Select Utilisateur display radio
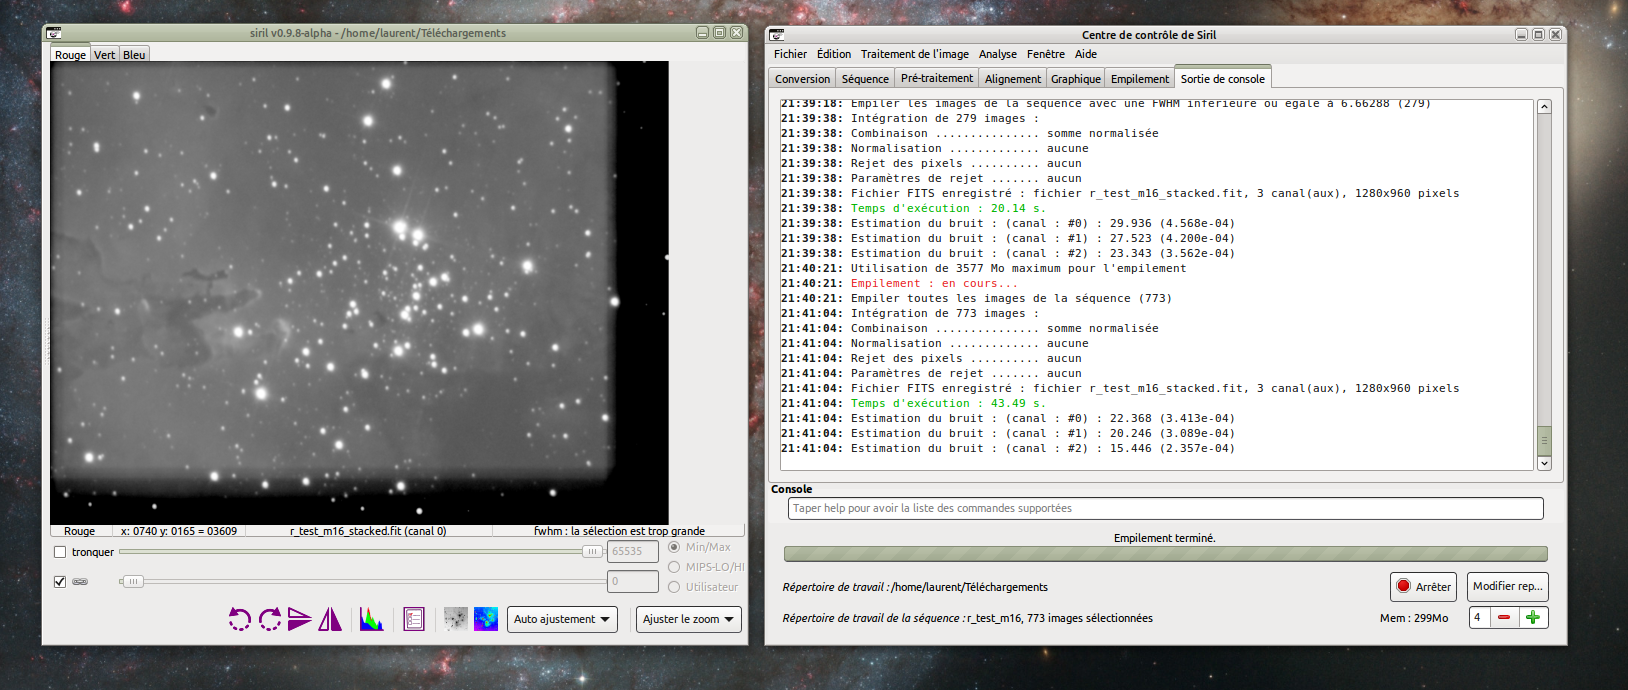Image resolution: width=1628 pixels, height=690 pixels. coord(674,587)
